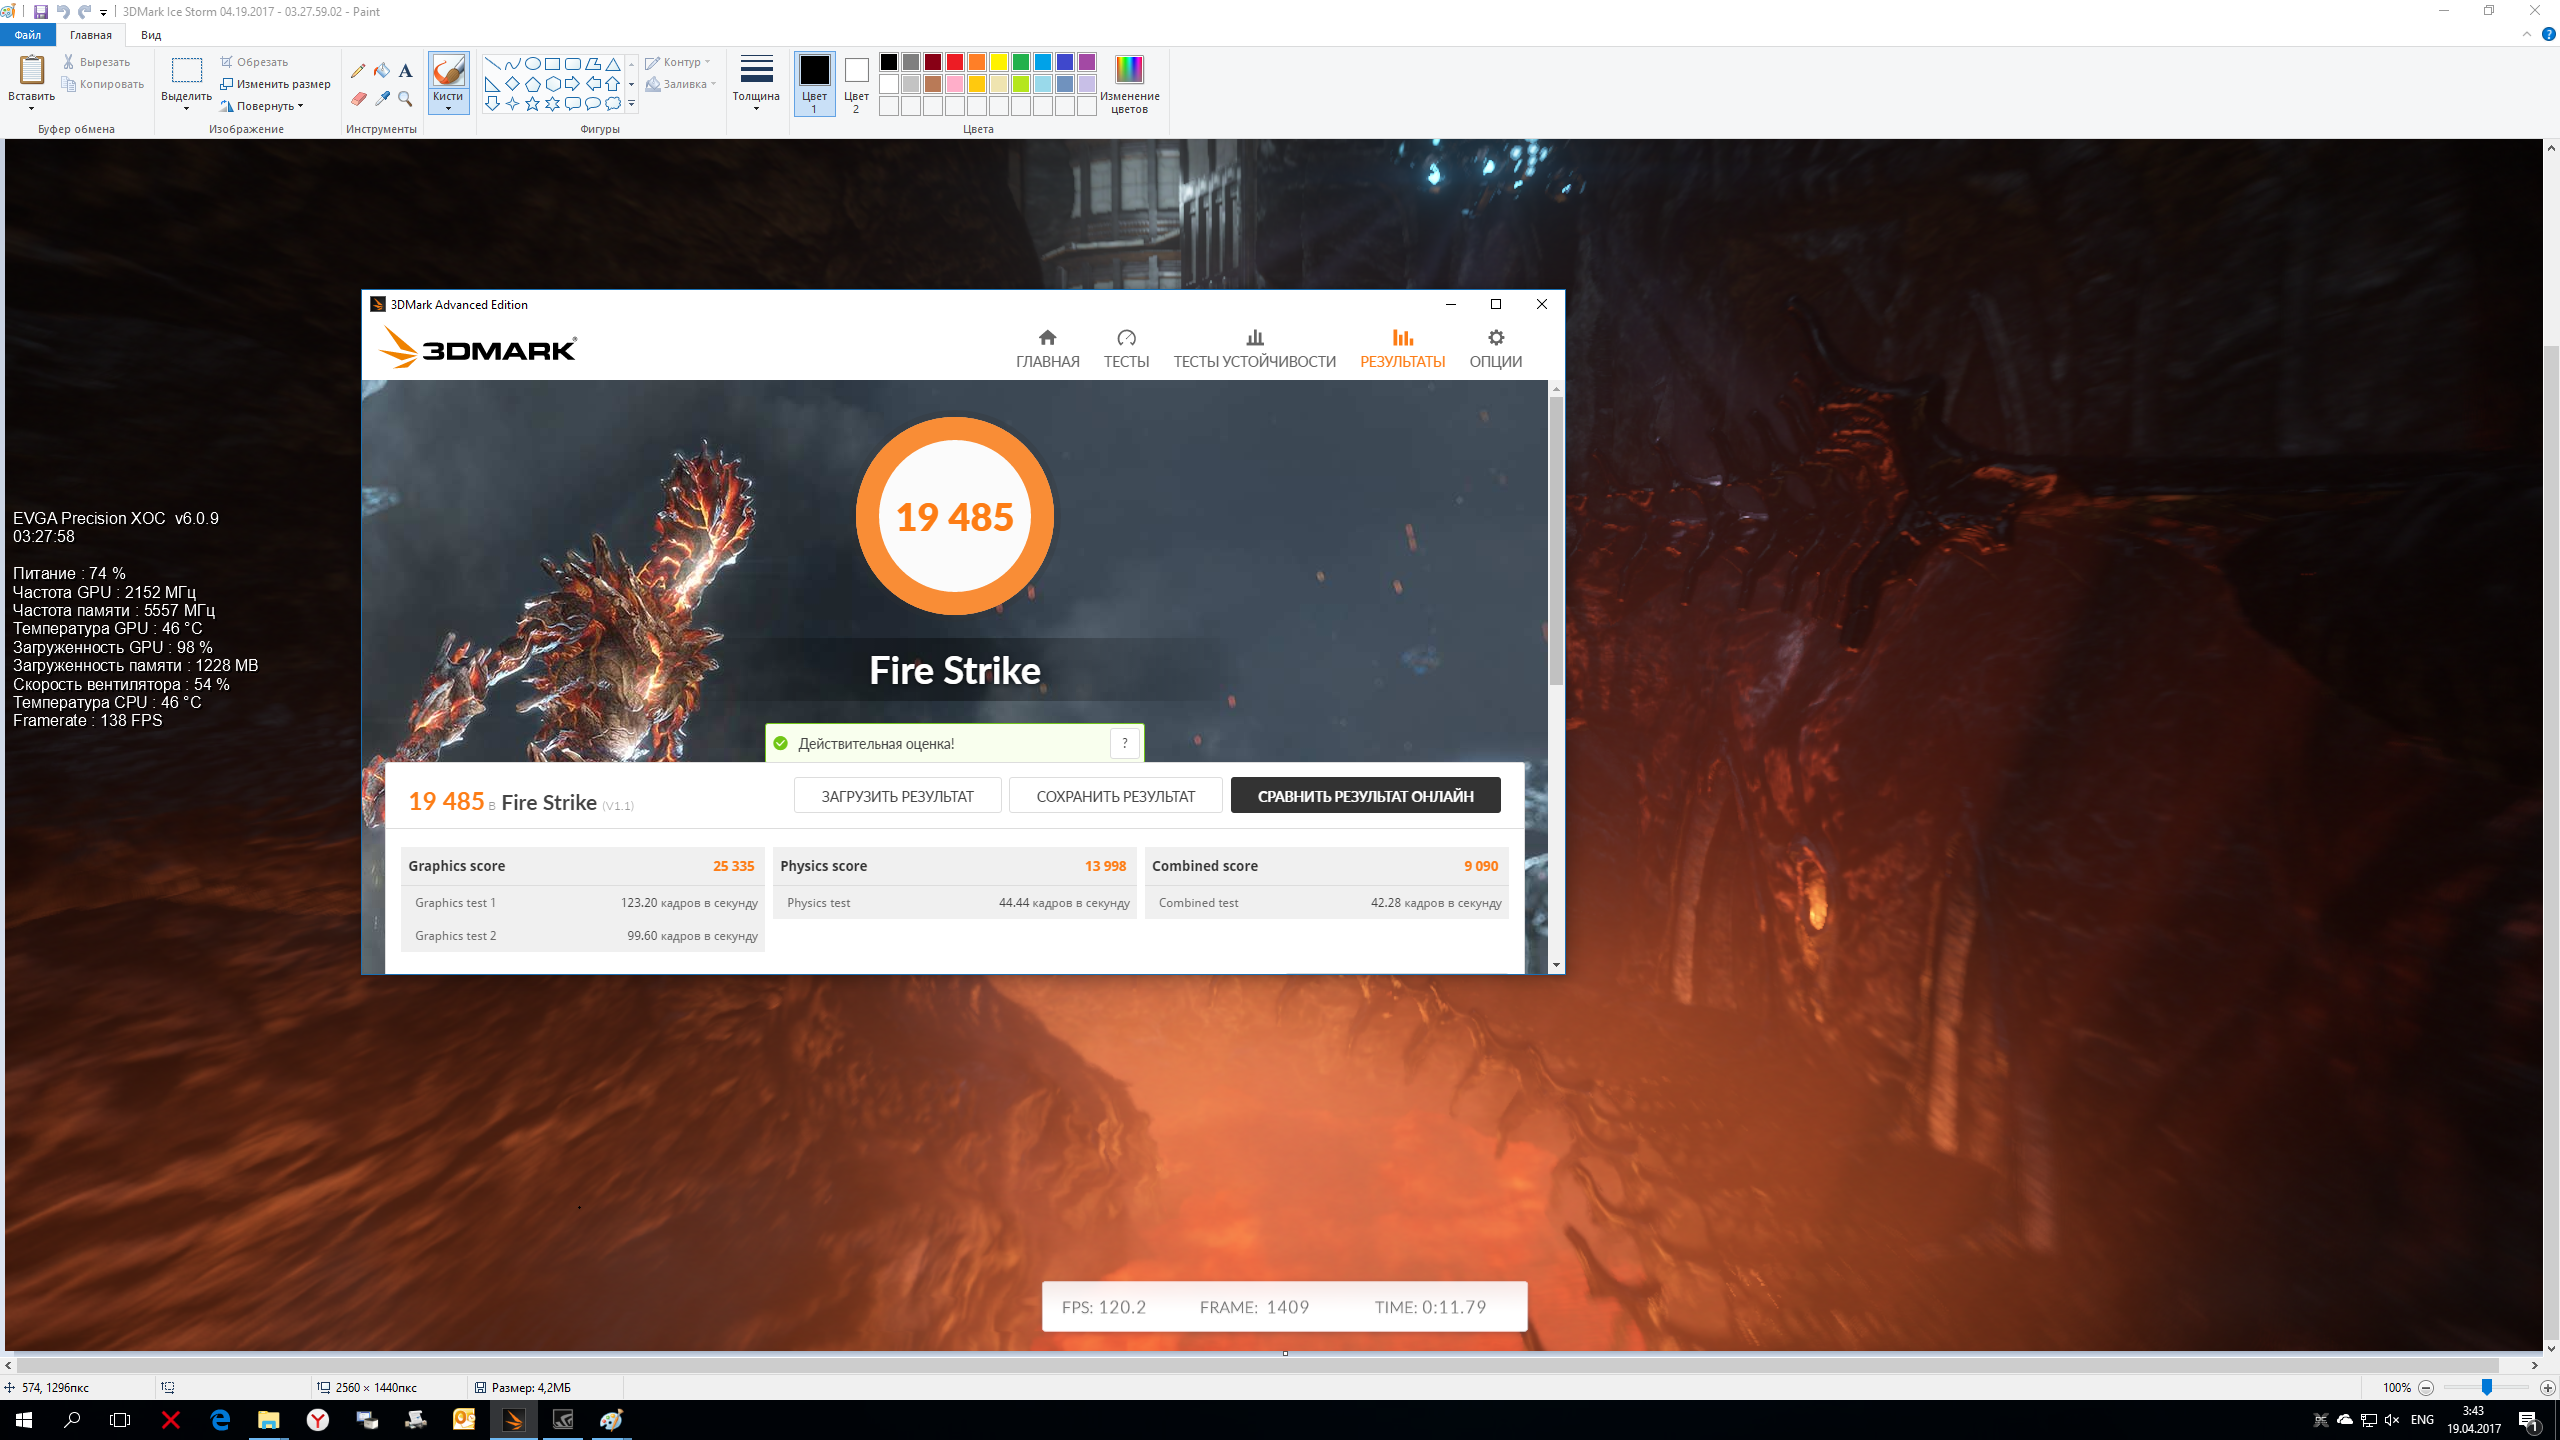2560x1440 pixels.
Task: Select the Eraser tool
Action: tap(358, 99)
